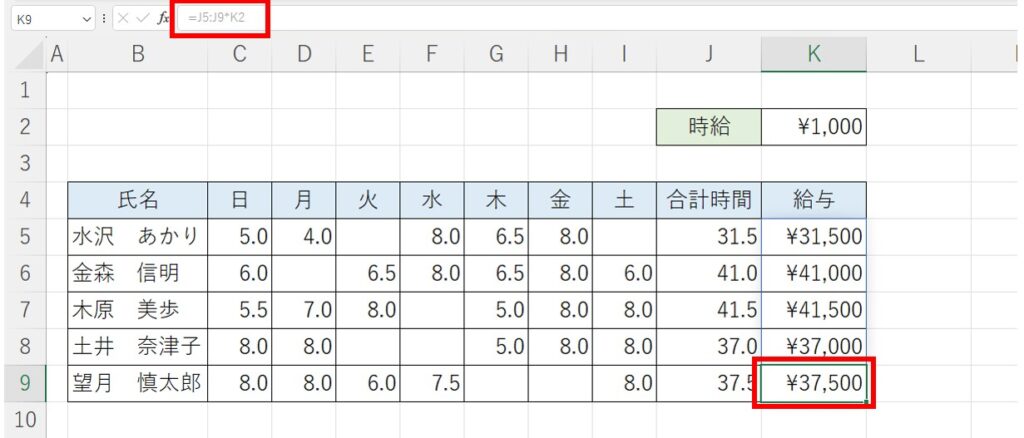Click the Select All corner triangle
Screen dimensions: 1024x438
tap(29, 56)
